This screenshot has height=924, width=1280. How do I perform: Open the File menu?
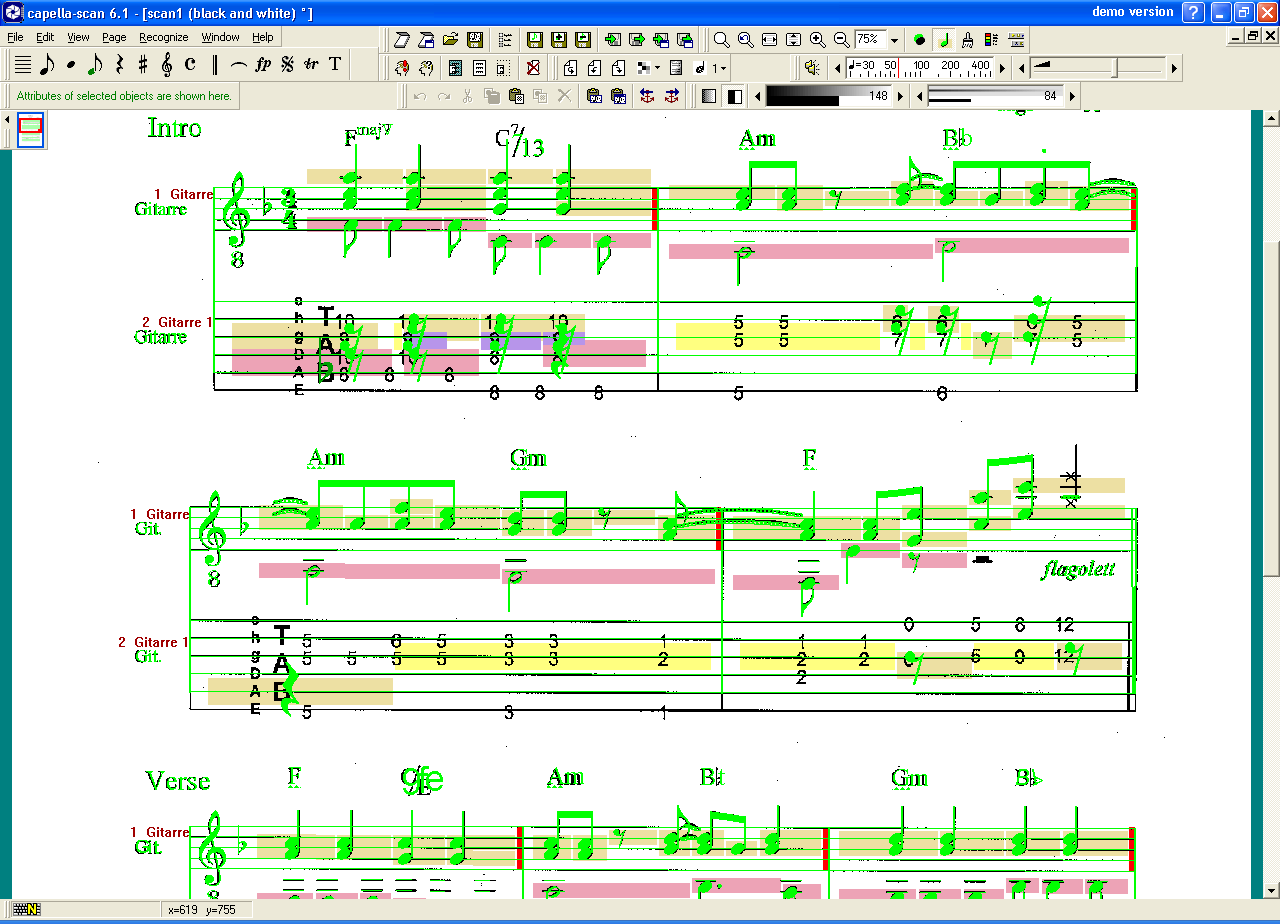15,37
